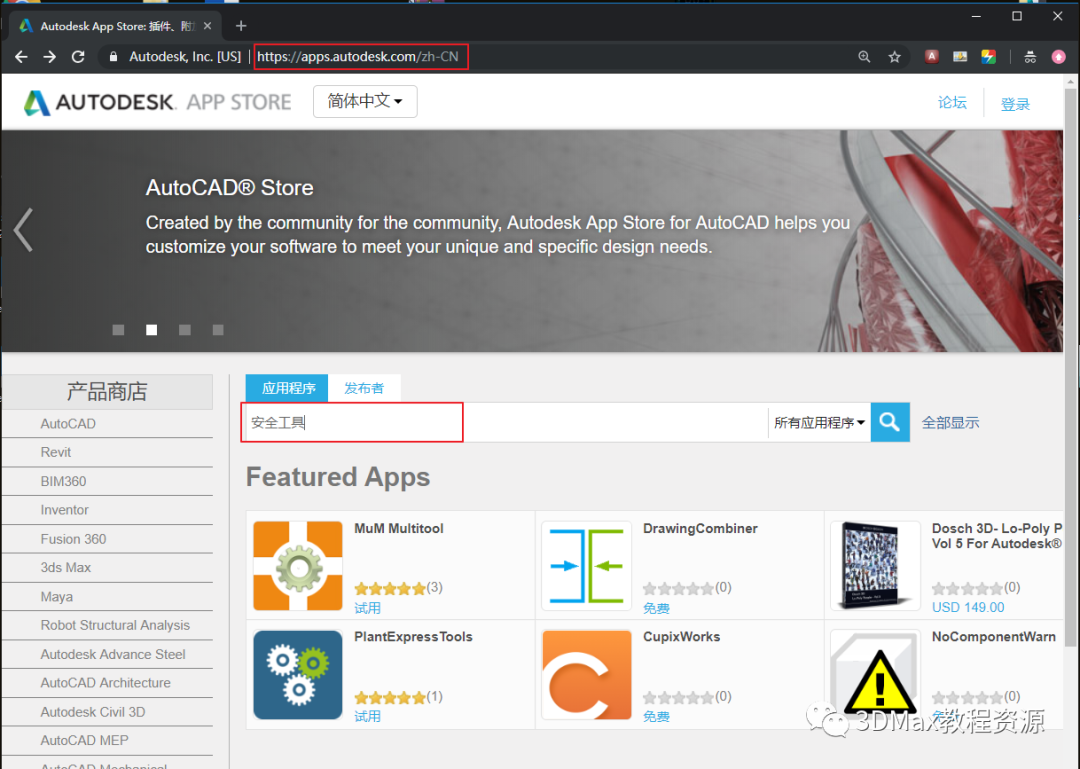Image resolution: width=1080 pixels, height=769 pixels.
Task: Open the Revit product store
Action: click(56, 452)
